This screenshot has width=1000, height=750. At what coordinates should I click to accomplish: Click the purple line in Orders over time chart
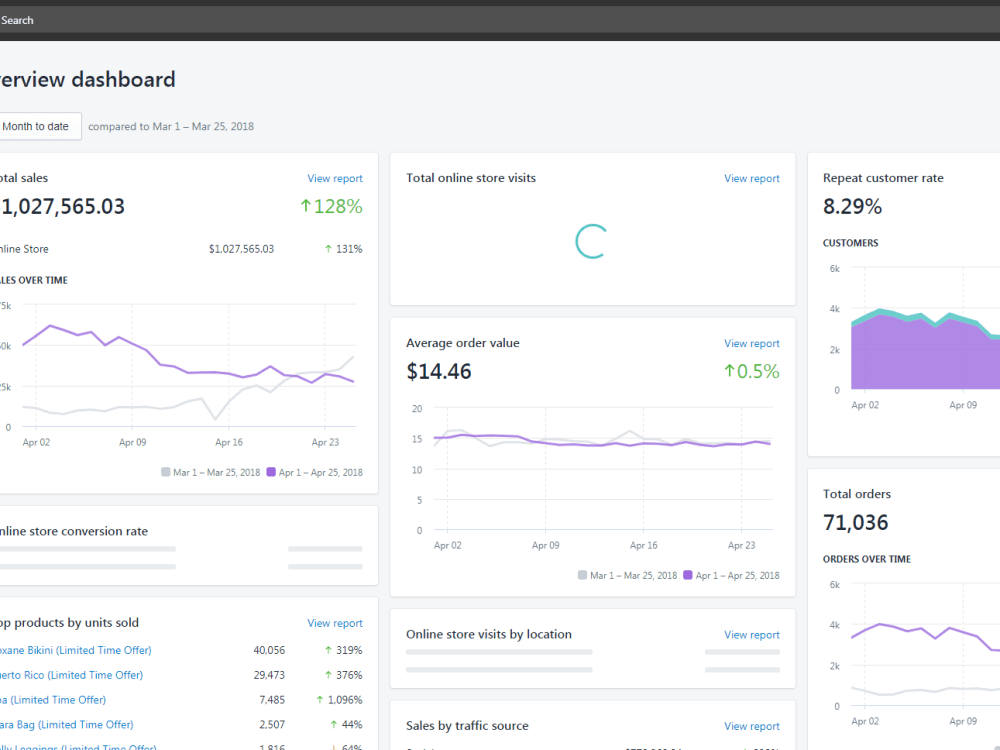click(x=925, y=635)
